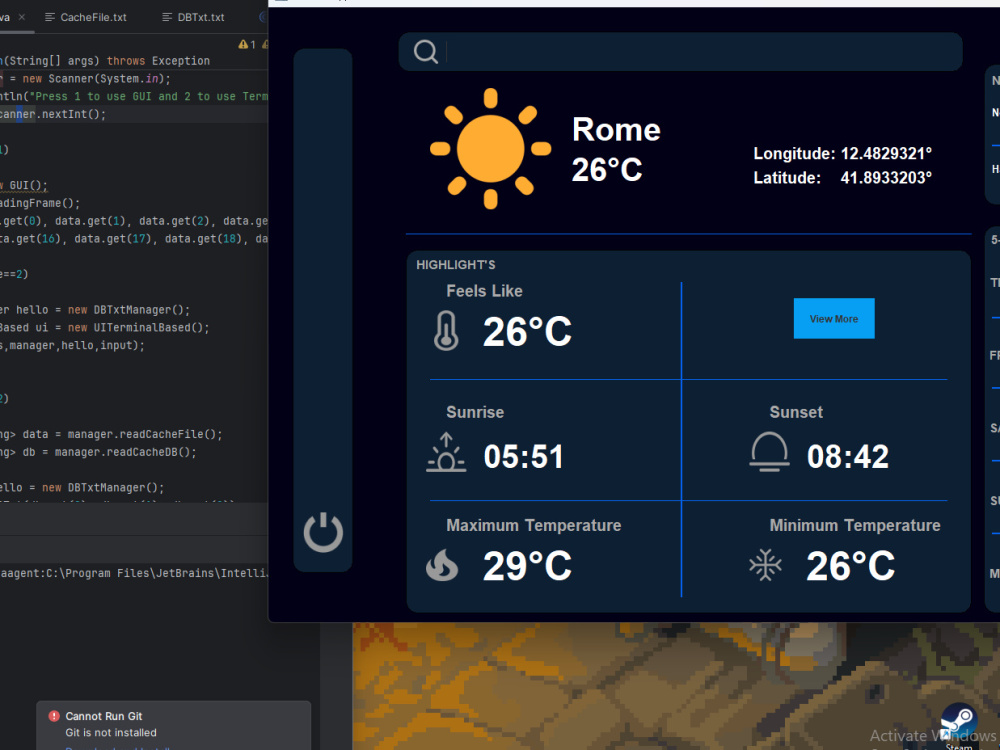Viewport: 1000px width, 750px height.
Task: Select the Latitude value 41.8933203°
Action: click(886, 178)
